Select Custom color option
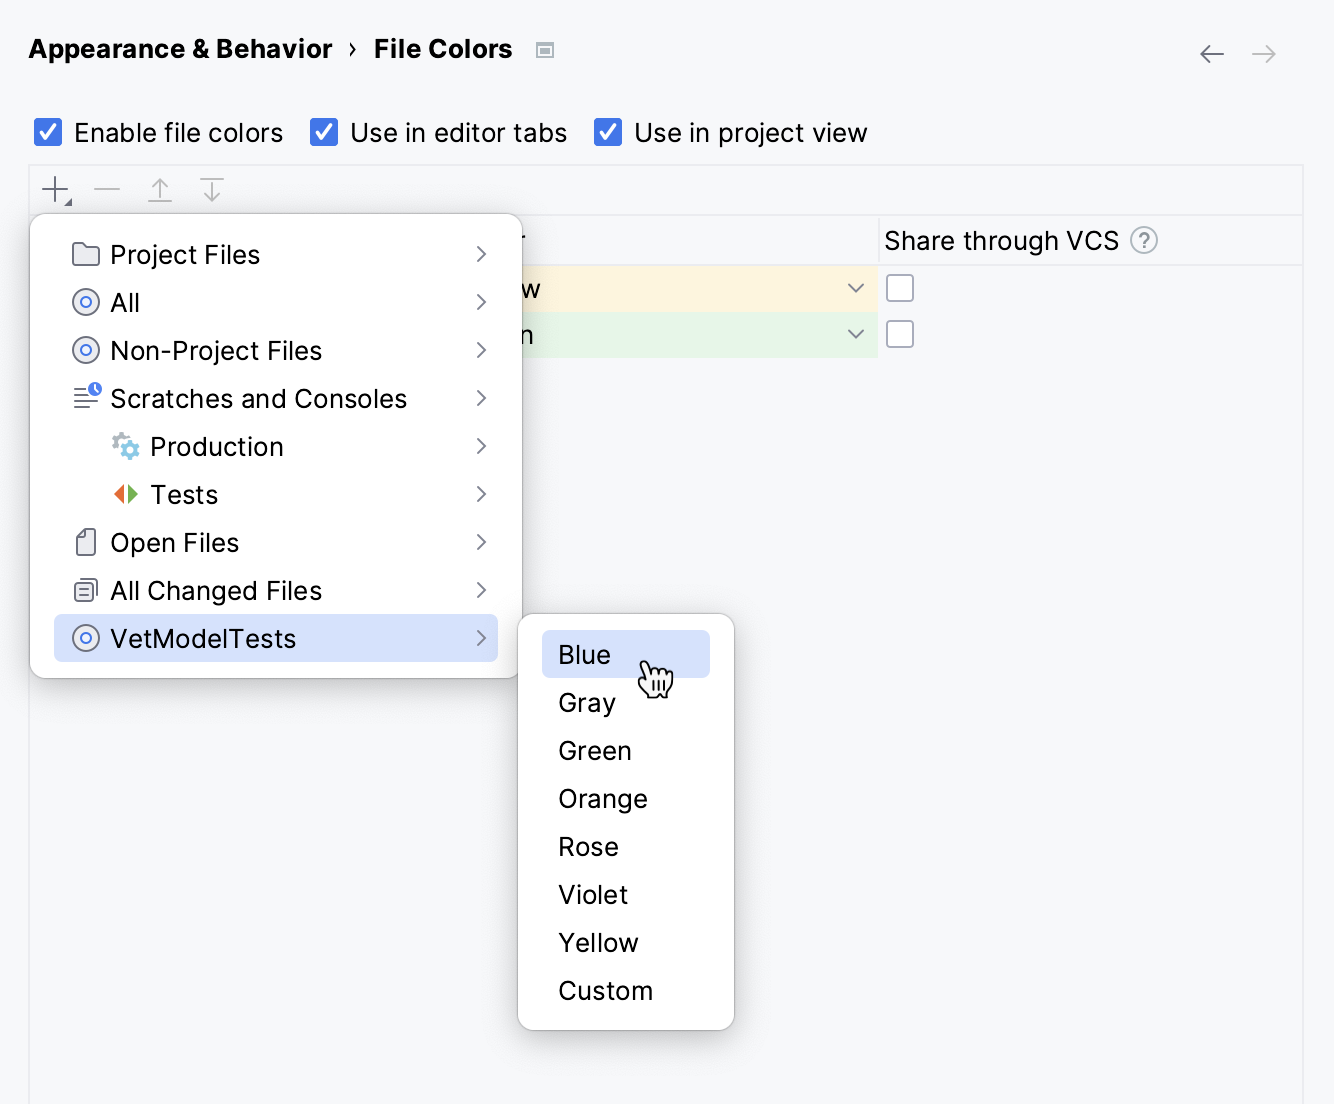 pos(605,991)
